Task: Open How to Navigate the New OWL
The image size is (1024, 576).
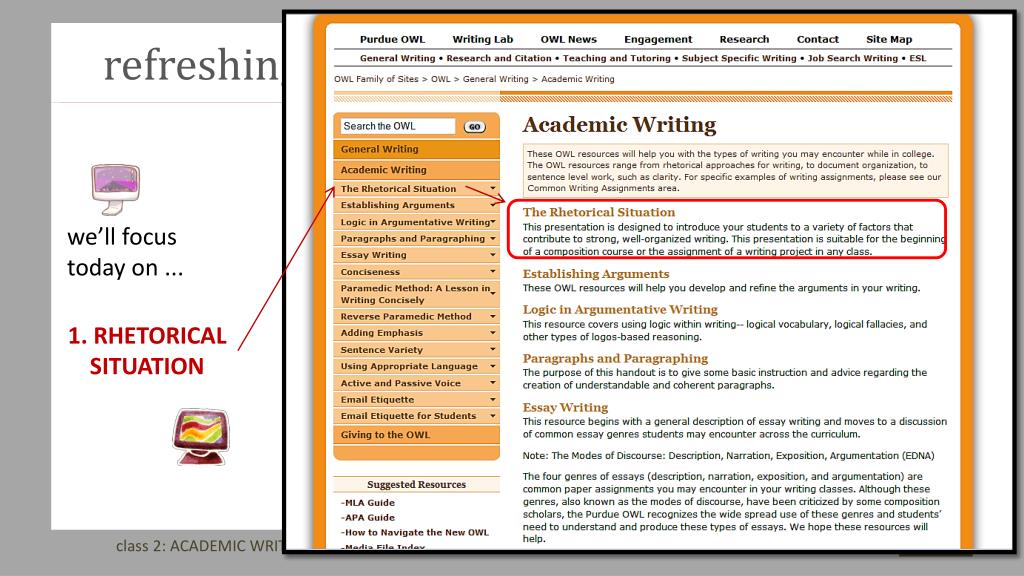Action: pos(415,532)
